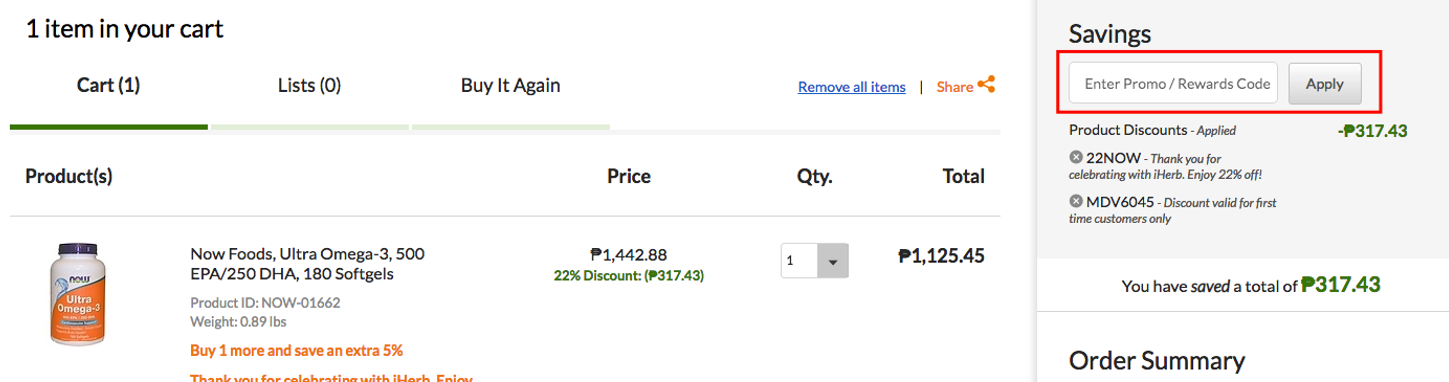Click the Order Summary heading
Screen dimensions: 1449x382
coord(1157,361)
